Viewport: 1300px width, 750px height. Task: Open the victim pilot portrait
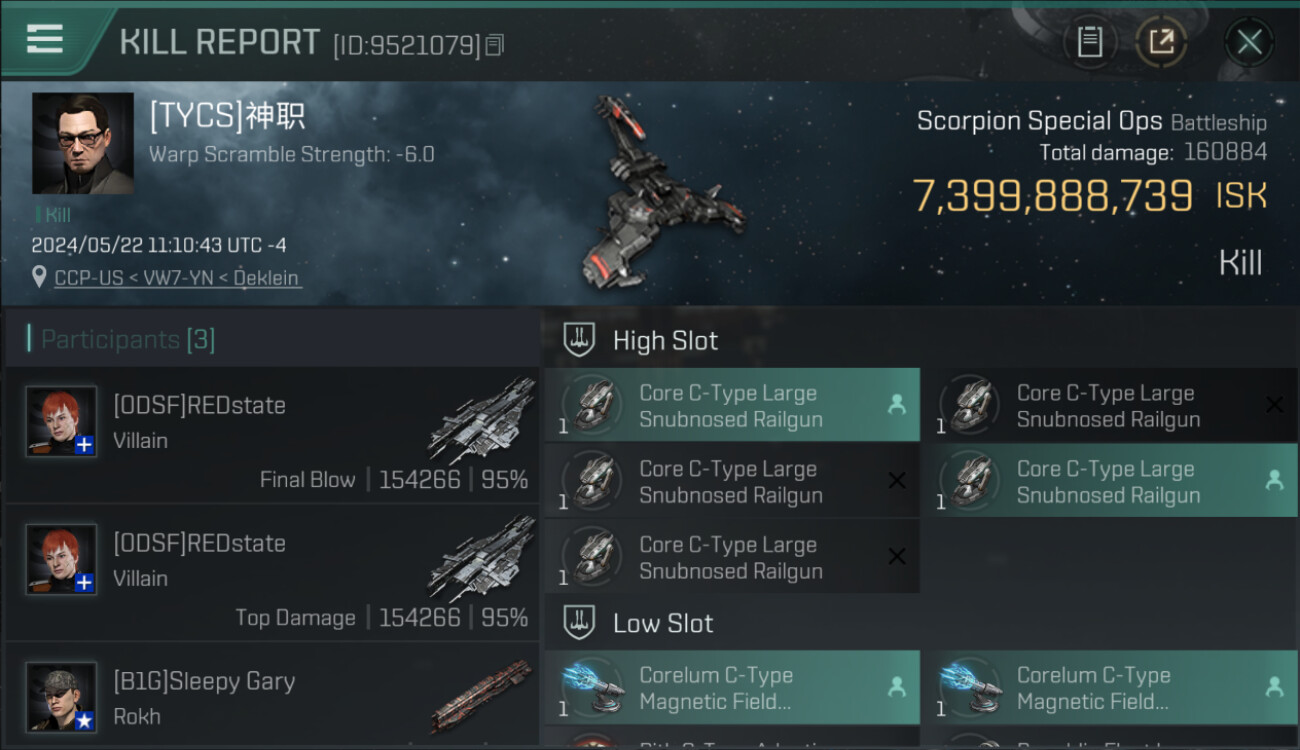[x=83, y=143]
